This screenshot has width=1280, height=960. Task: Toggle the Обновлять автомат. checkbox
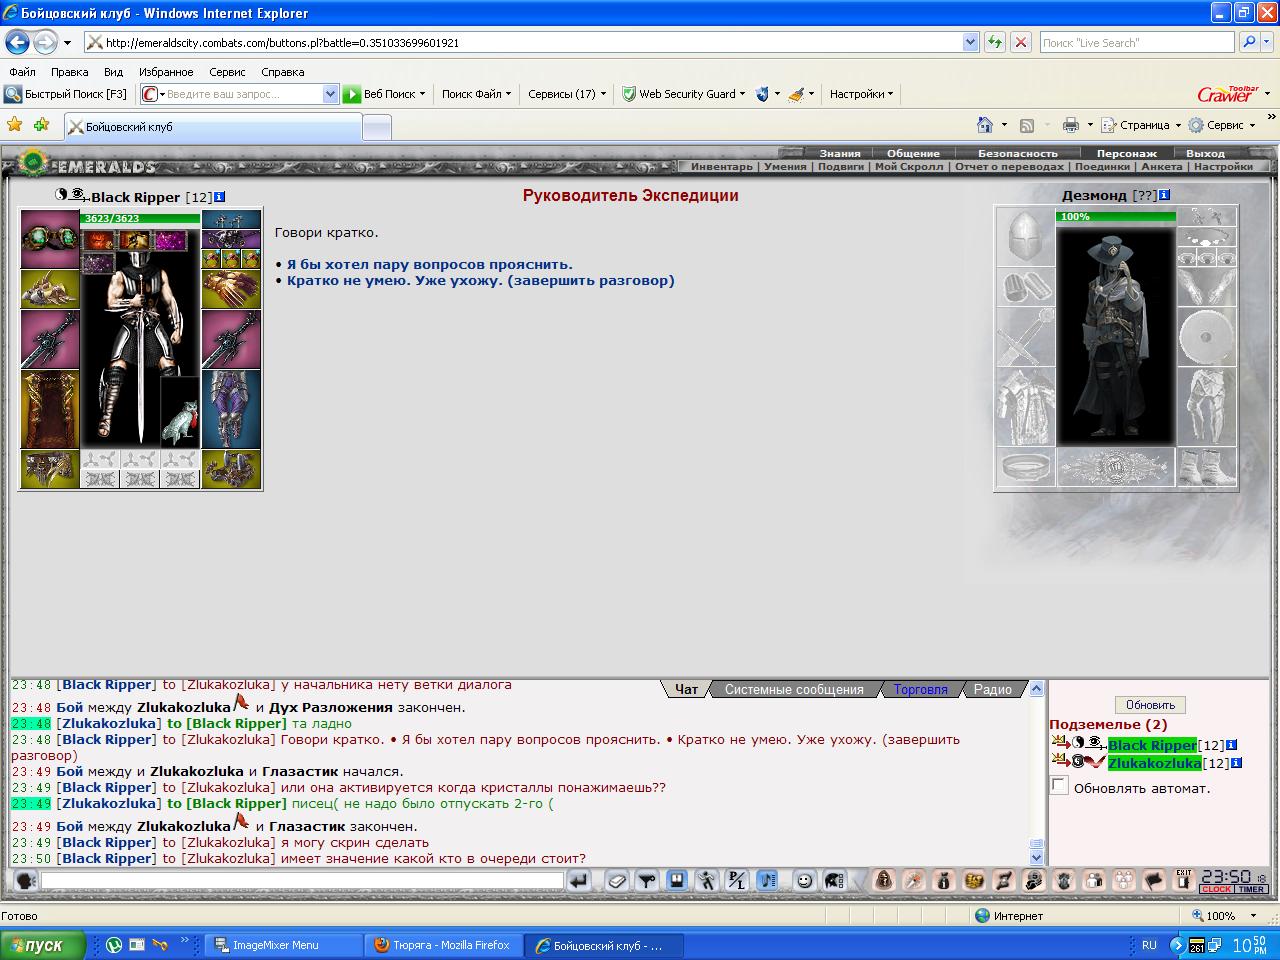1060,786
